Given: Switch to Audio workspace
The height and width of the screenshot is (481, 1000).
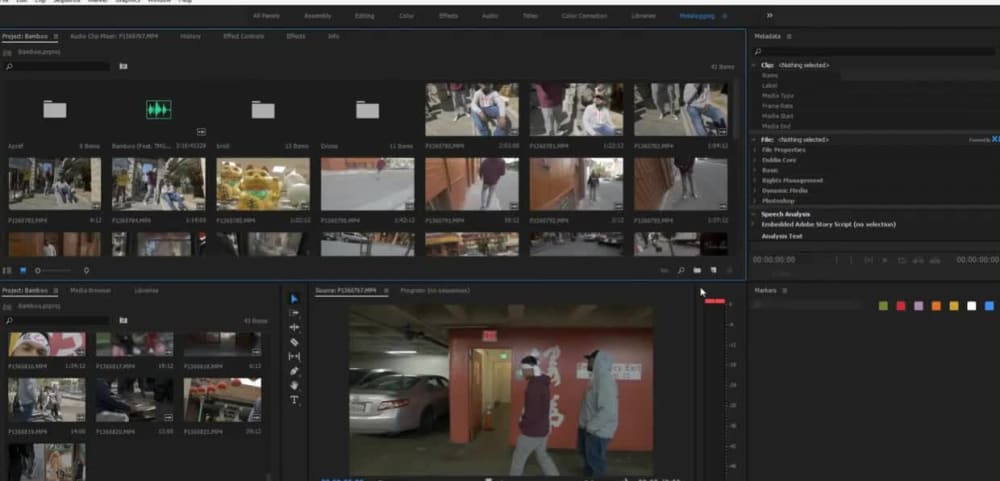Looking at the screenshot, I should pos(490,15).
